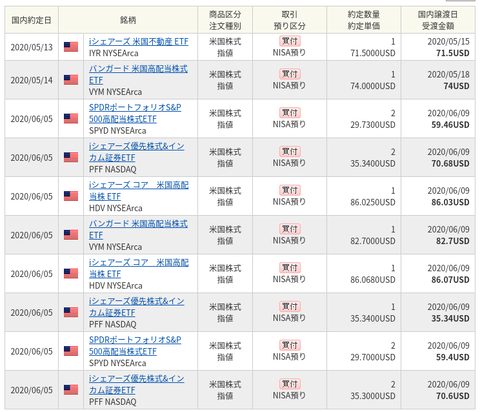Select the 74USD amount
The height and width of the screenshot is (412, 480).
click(456, 86)
